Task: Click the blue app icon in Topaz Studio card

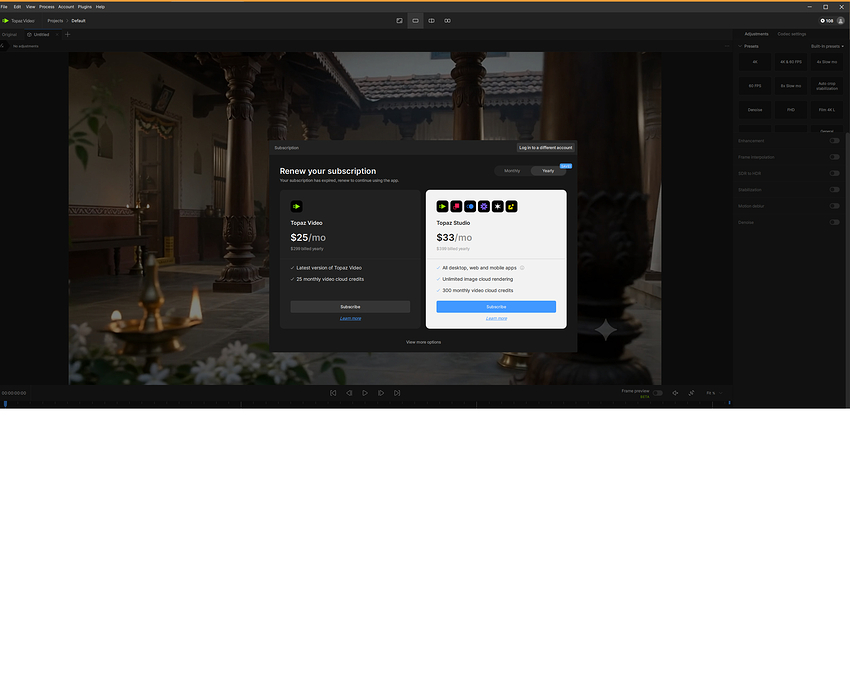Action: 470,207
